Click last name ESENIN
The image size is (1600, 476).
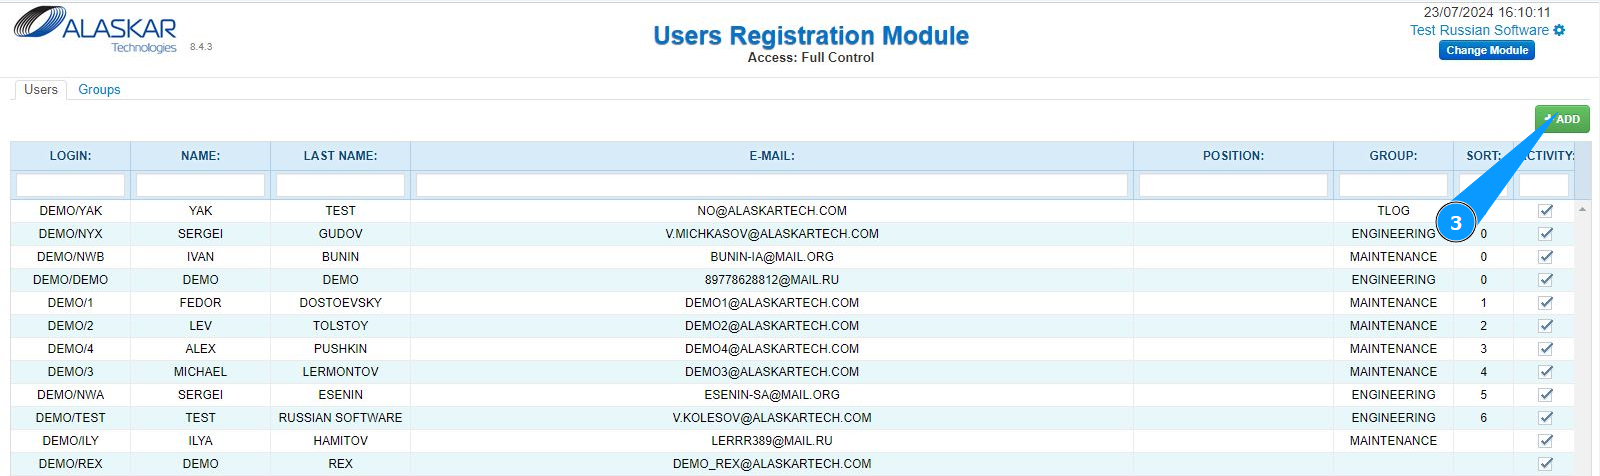[340, 395]
